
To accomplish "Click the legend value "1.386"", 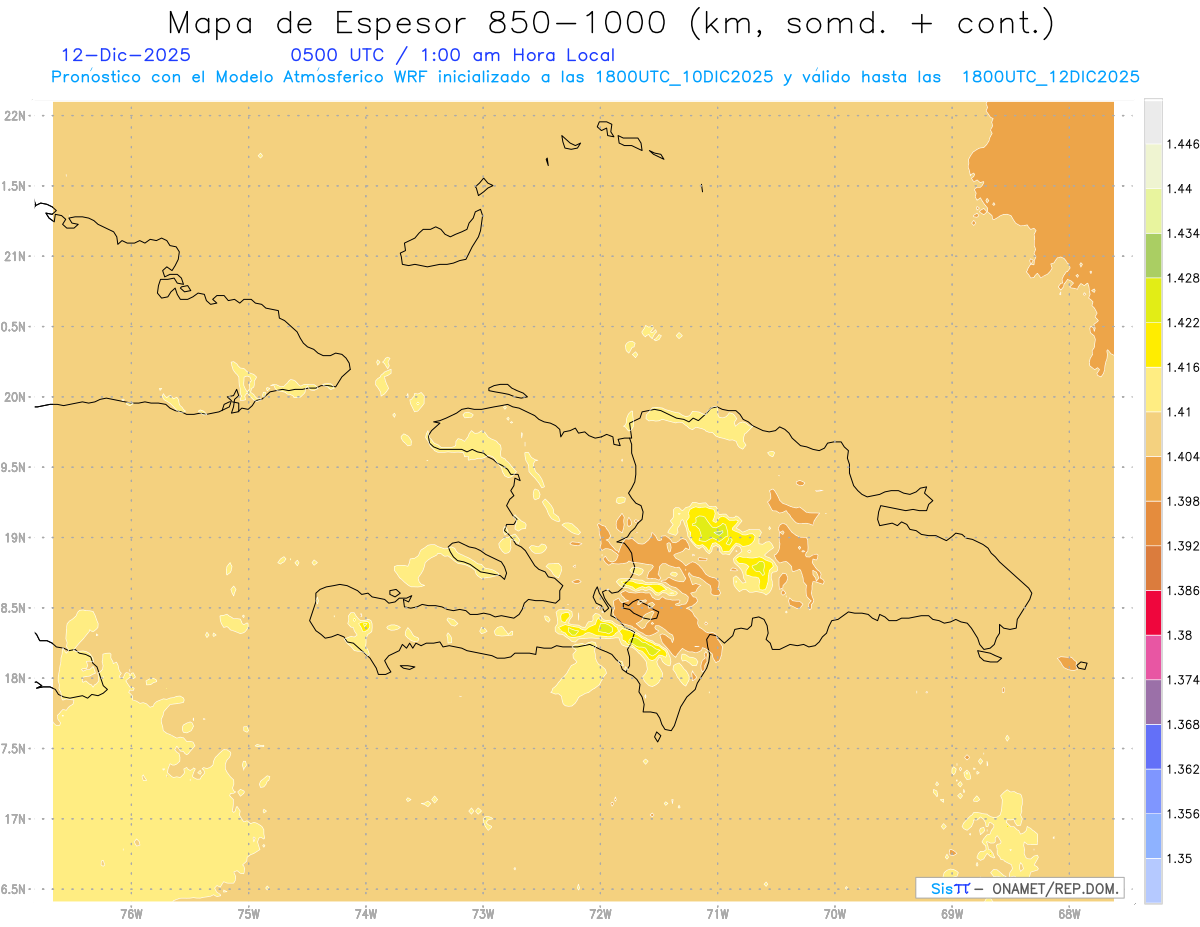I will click(1184, 591).
